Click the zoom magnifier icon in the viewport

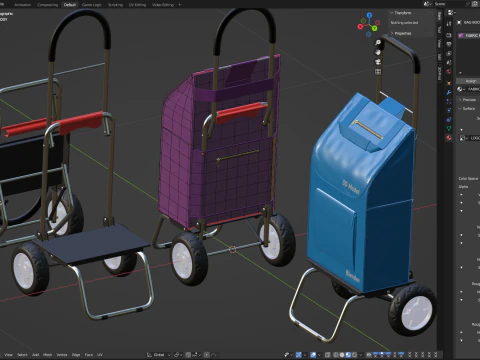[x=378, y=42]
